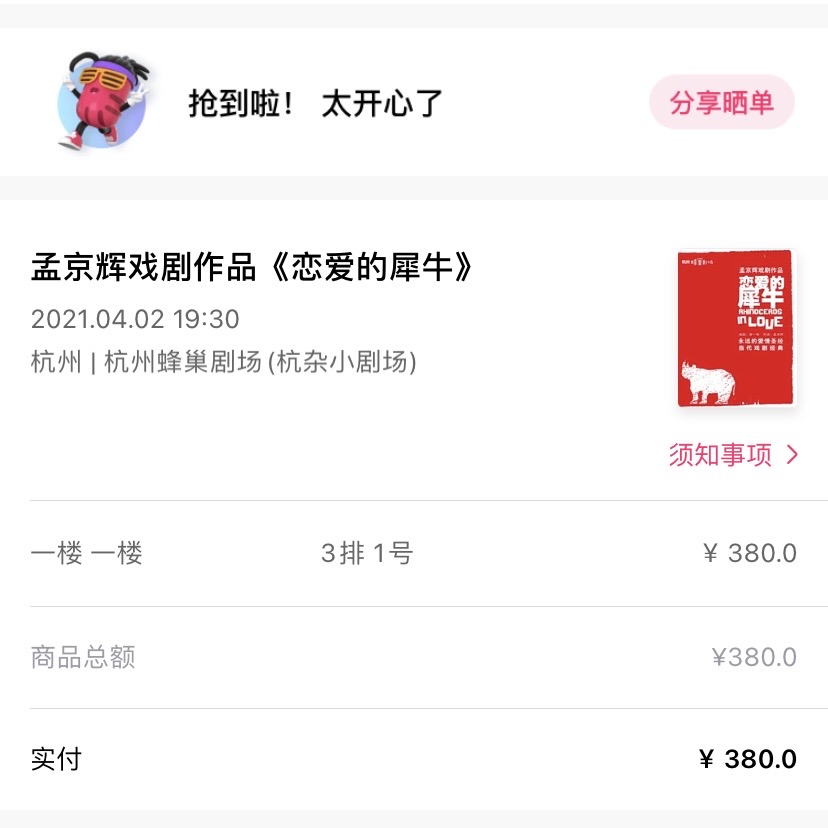The image size is (828, 828).
Task: Tap the dancing mascot avatar
Action: (x=102, y=103)
